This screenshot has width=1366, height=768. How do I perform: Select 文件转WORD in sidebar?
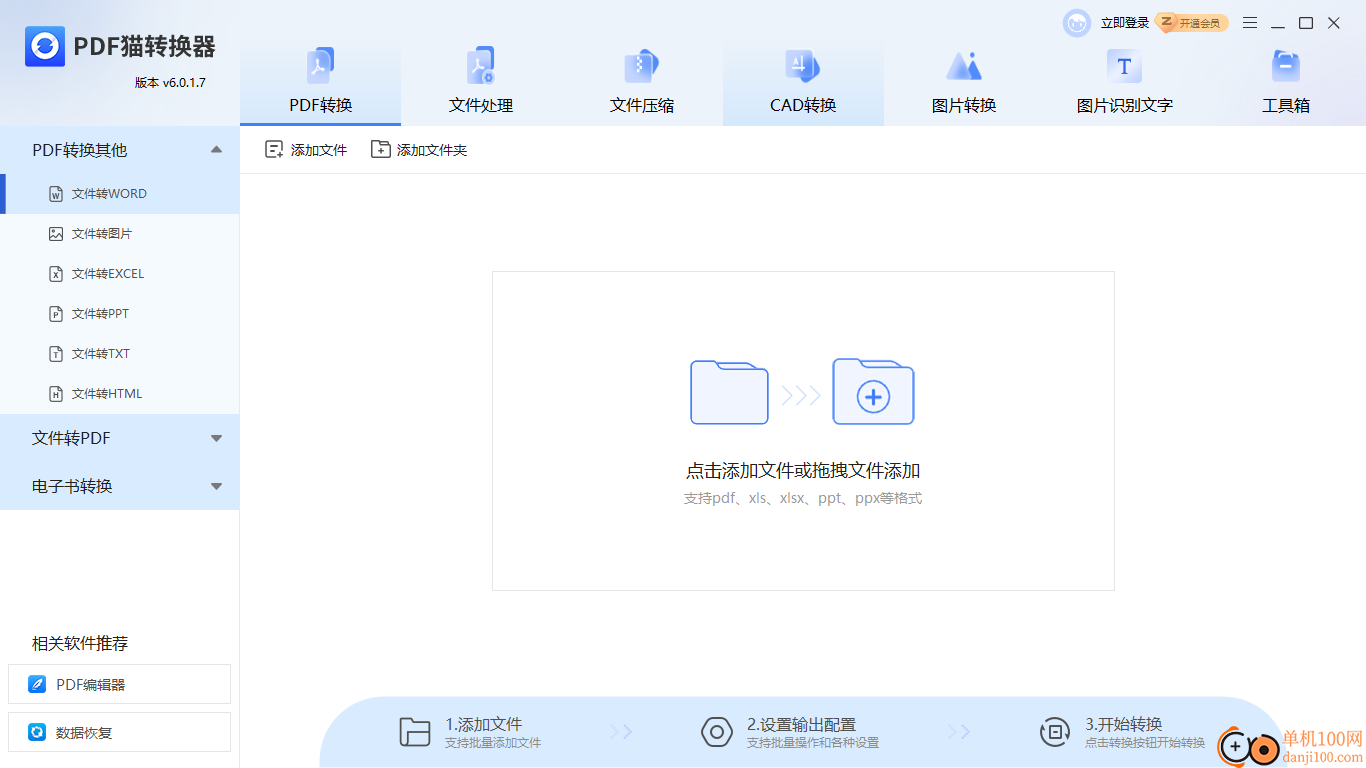click(120, 194)
